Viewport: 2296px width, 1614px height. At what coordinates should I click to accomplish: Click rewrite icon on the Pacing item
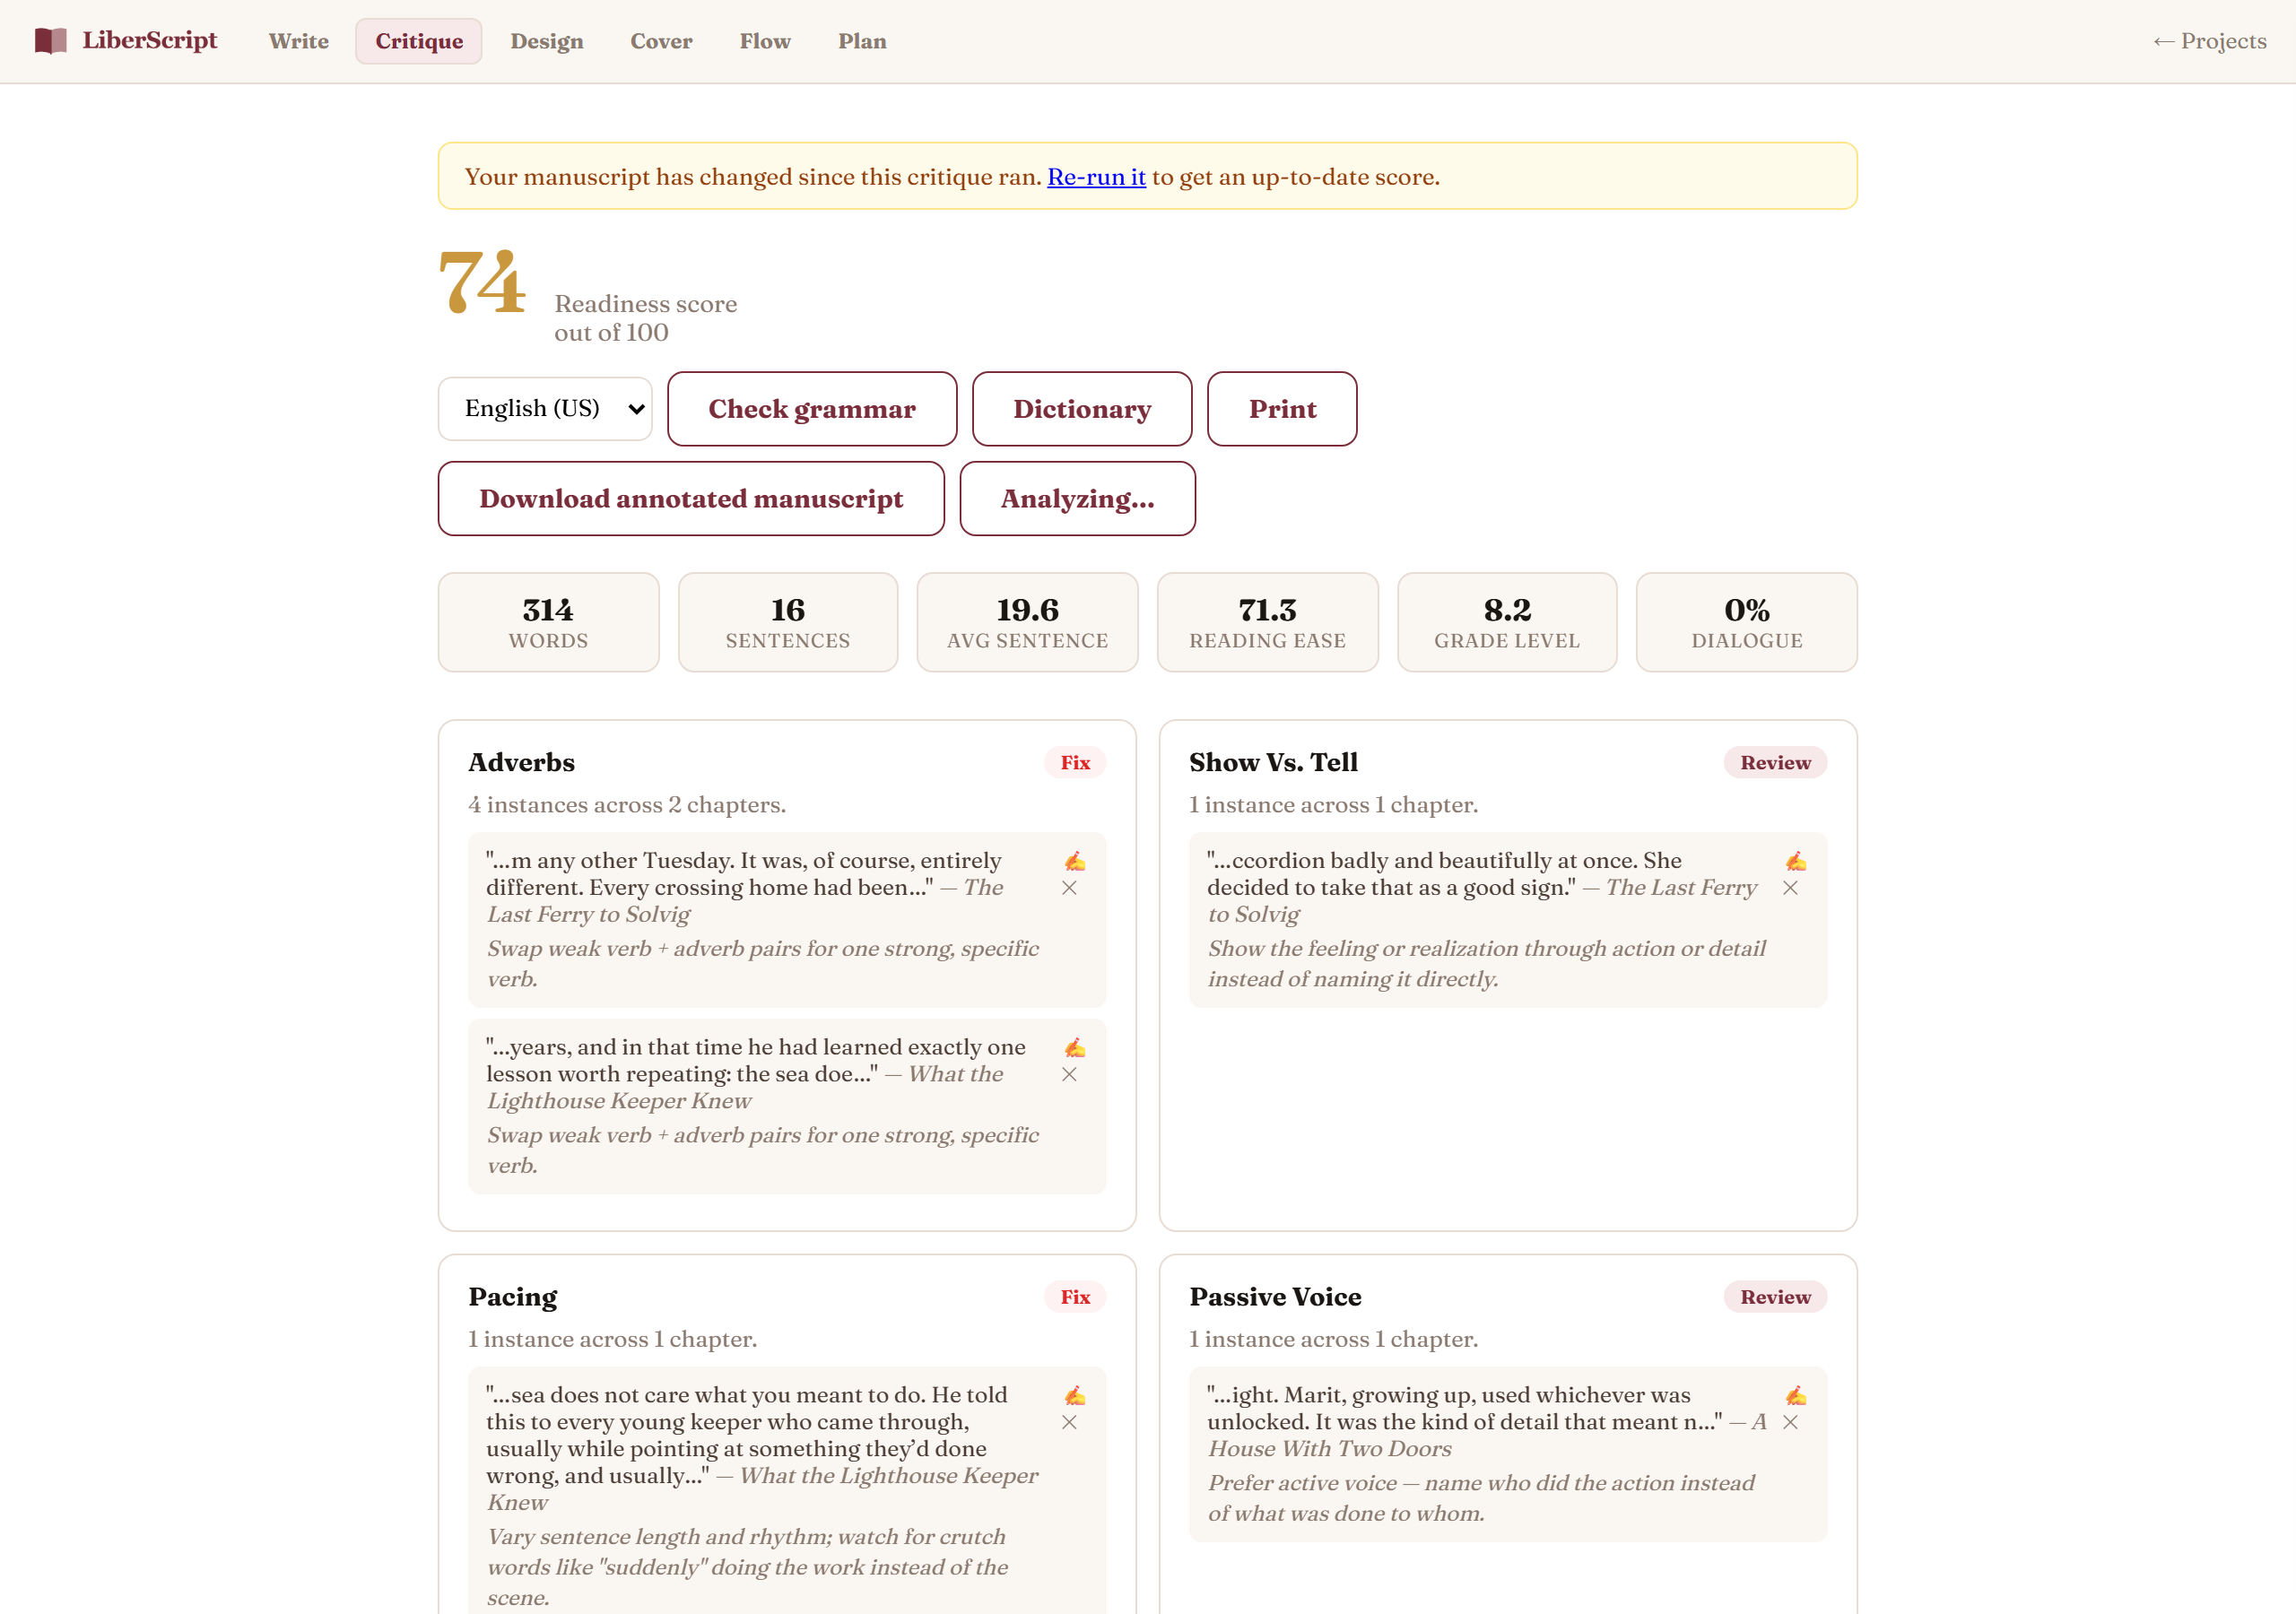pyautogui.click(x=1075, y=1395)
